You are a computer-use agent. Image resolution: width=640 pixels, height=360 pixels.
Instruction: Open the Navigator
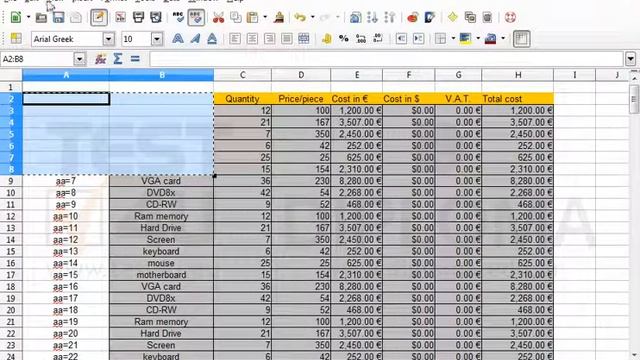click(453, 18)
